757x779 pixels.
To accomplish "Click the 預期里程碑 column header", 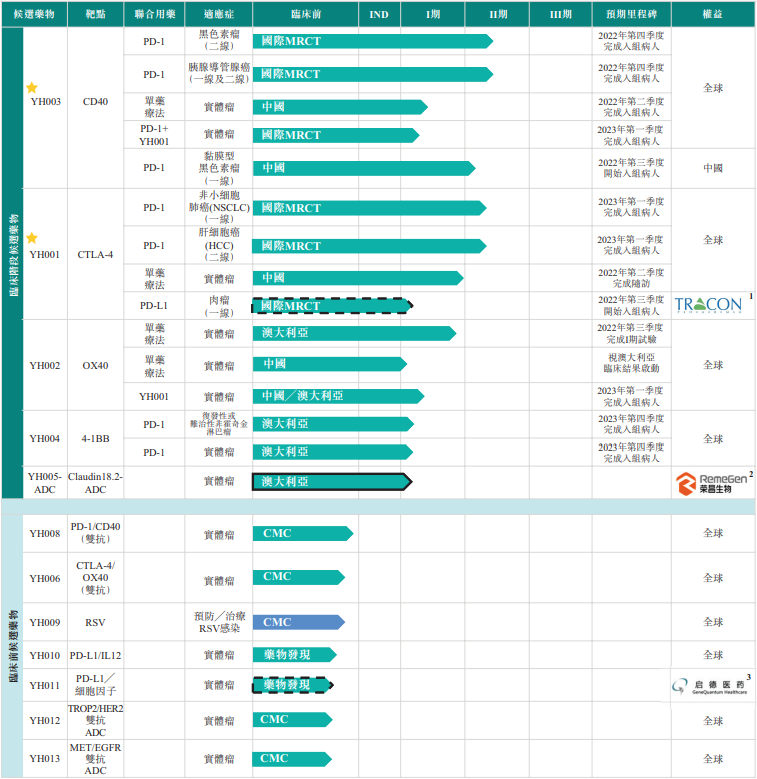I will pyautogui.click(x=631, y=14).
